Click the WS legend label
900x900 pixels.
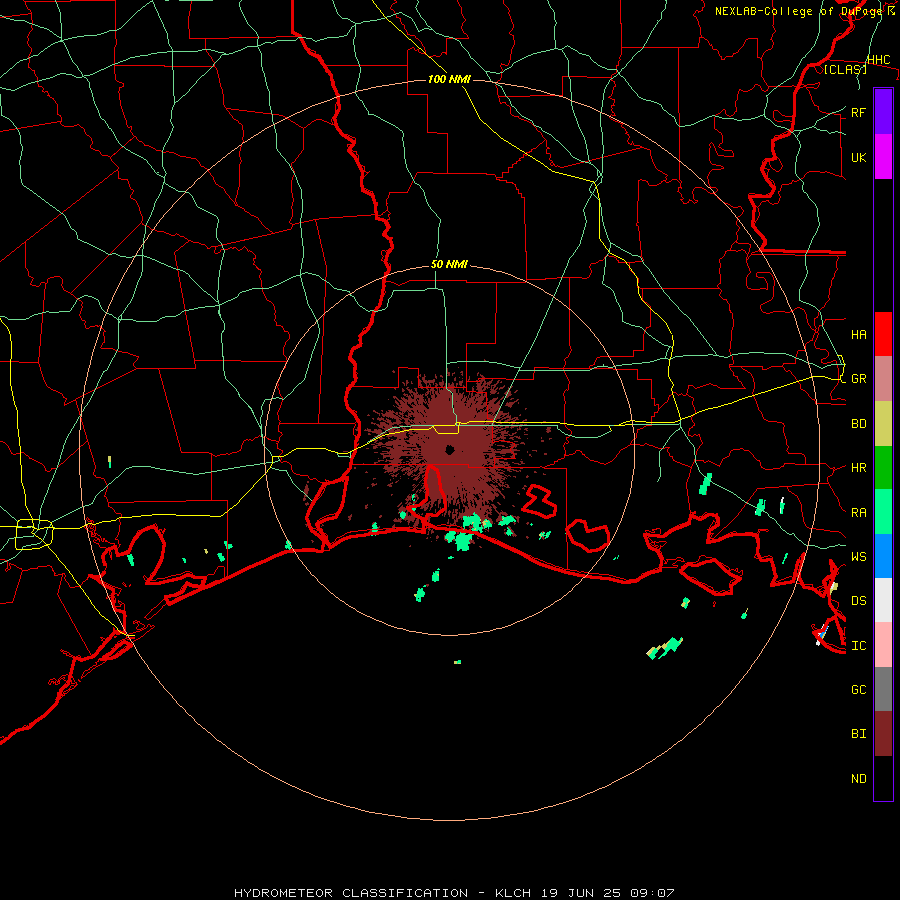pos(858,557)
